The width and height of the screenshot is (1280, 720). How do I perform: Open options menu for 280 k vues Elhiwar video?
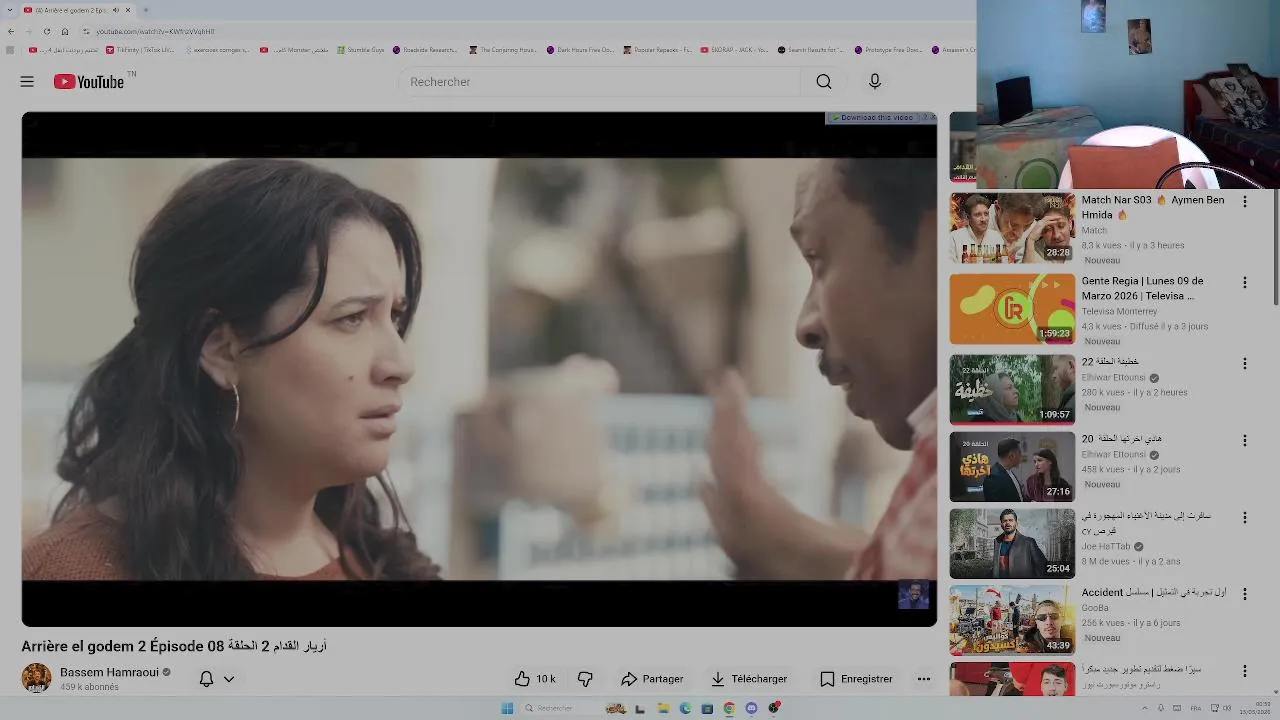pyautogui.click(x=1245, y=363)
